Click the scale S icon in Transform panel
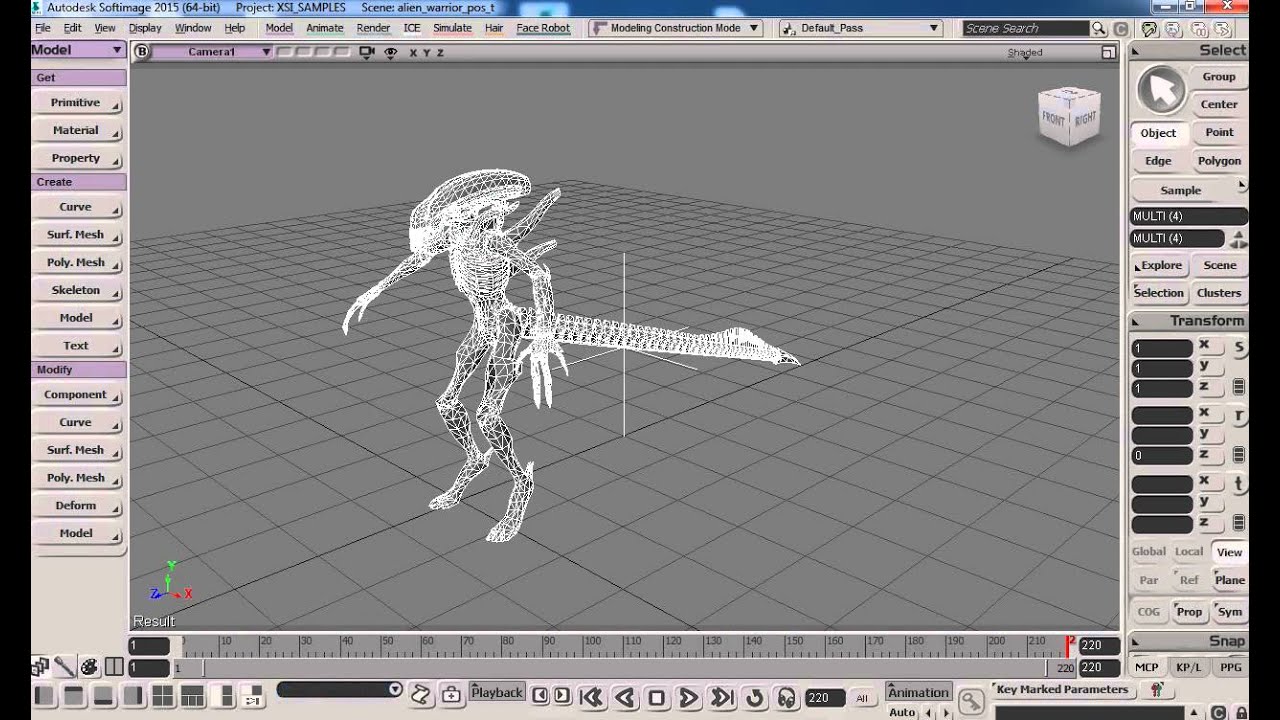Screen dimensions: 1280x720 (1239, 348)
